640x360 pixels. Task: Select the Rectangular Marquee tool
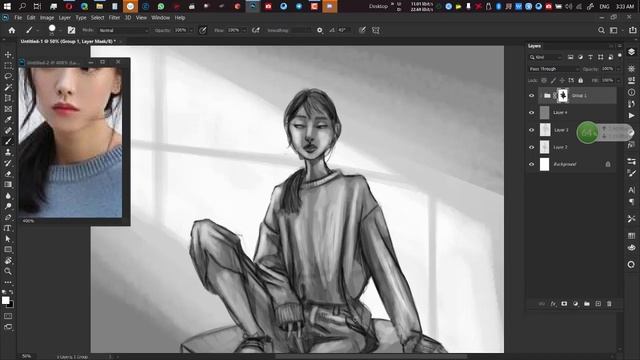point(8,66)
